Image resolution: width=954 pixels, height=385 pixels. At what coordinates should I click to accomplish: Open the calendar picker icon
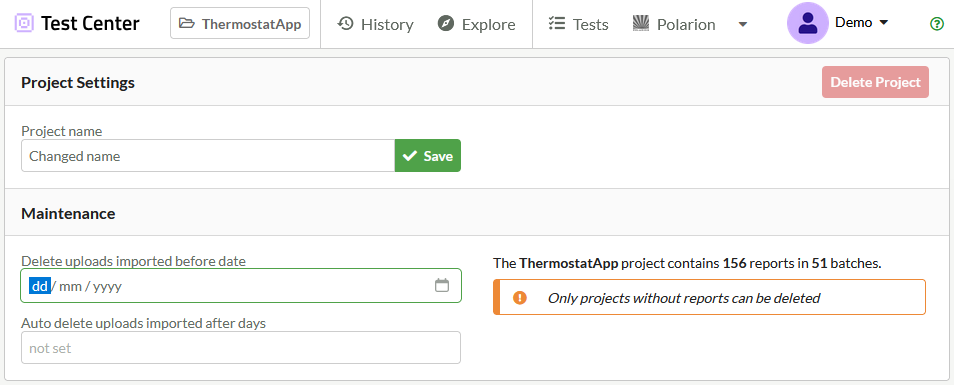[442, 285]
